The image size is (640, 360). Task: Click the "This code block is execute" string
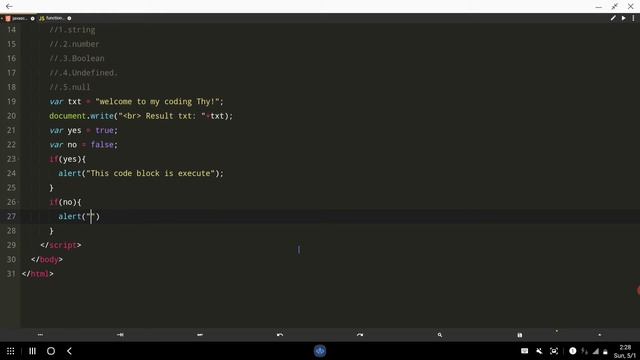(x=151, y=173)
